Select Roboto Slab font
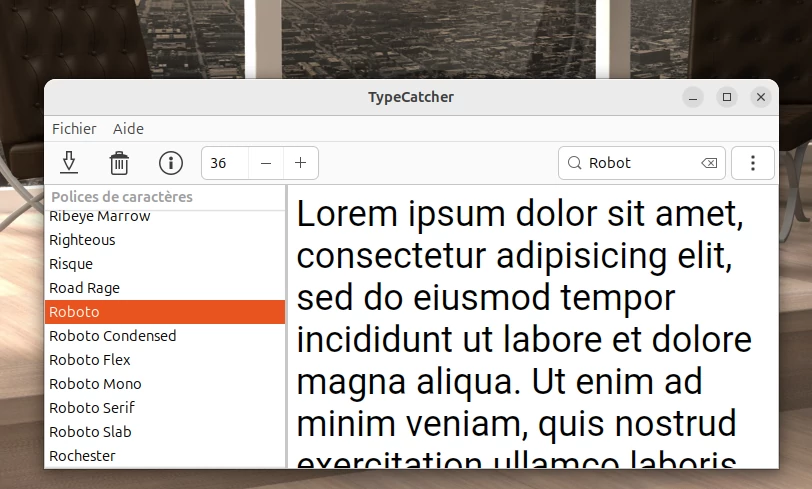The image size is (812, 489). tap(165, 432)
